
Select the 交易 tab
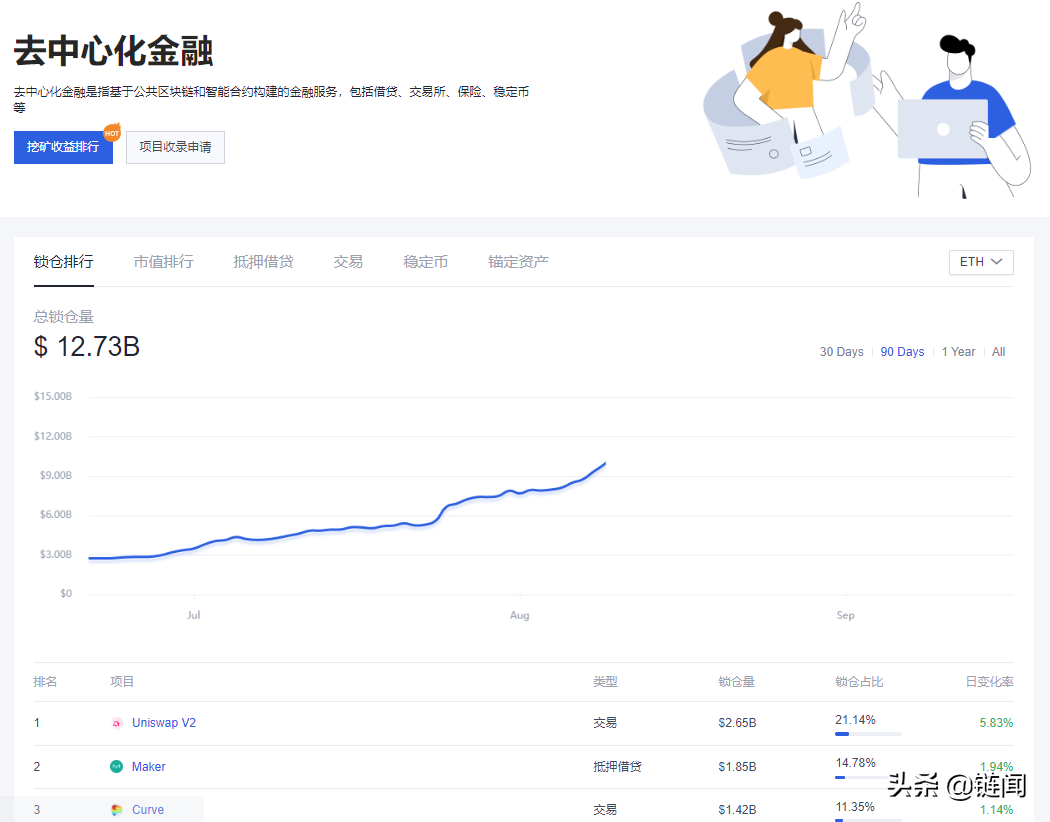[348, 262]
